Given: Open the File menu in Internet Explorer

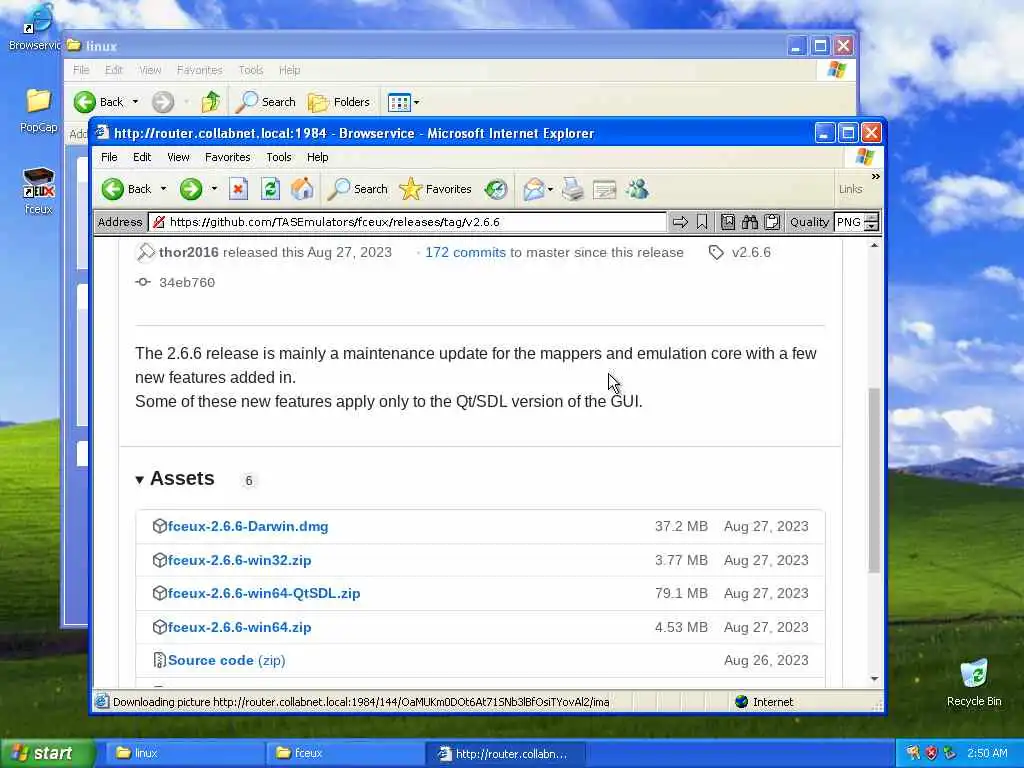Looking at the screenshot, I should click(x=109, y=157).
